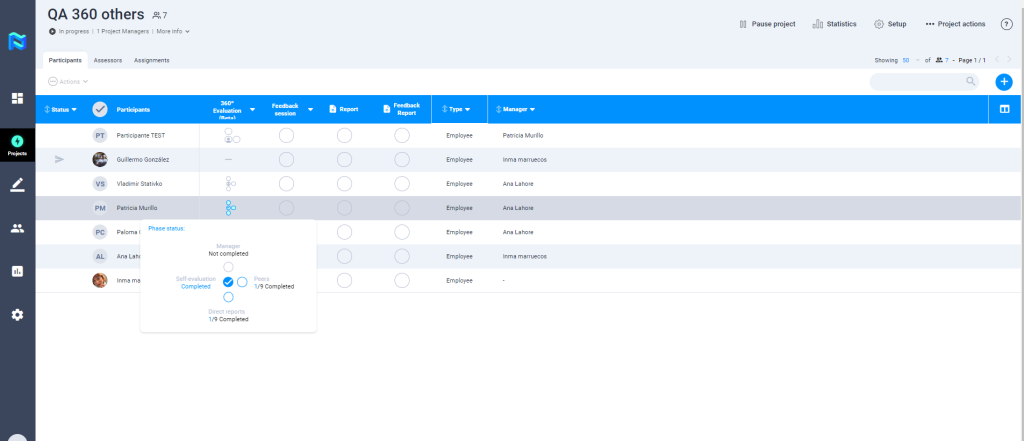Open the settings gear icon in sidebar
The height and width of the screenshot is (441, 1024).
(17, 315)
